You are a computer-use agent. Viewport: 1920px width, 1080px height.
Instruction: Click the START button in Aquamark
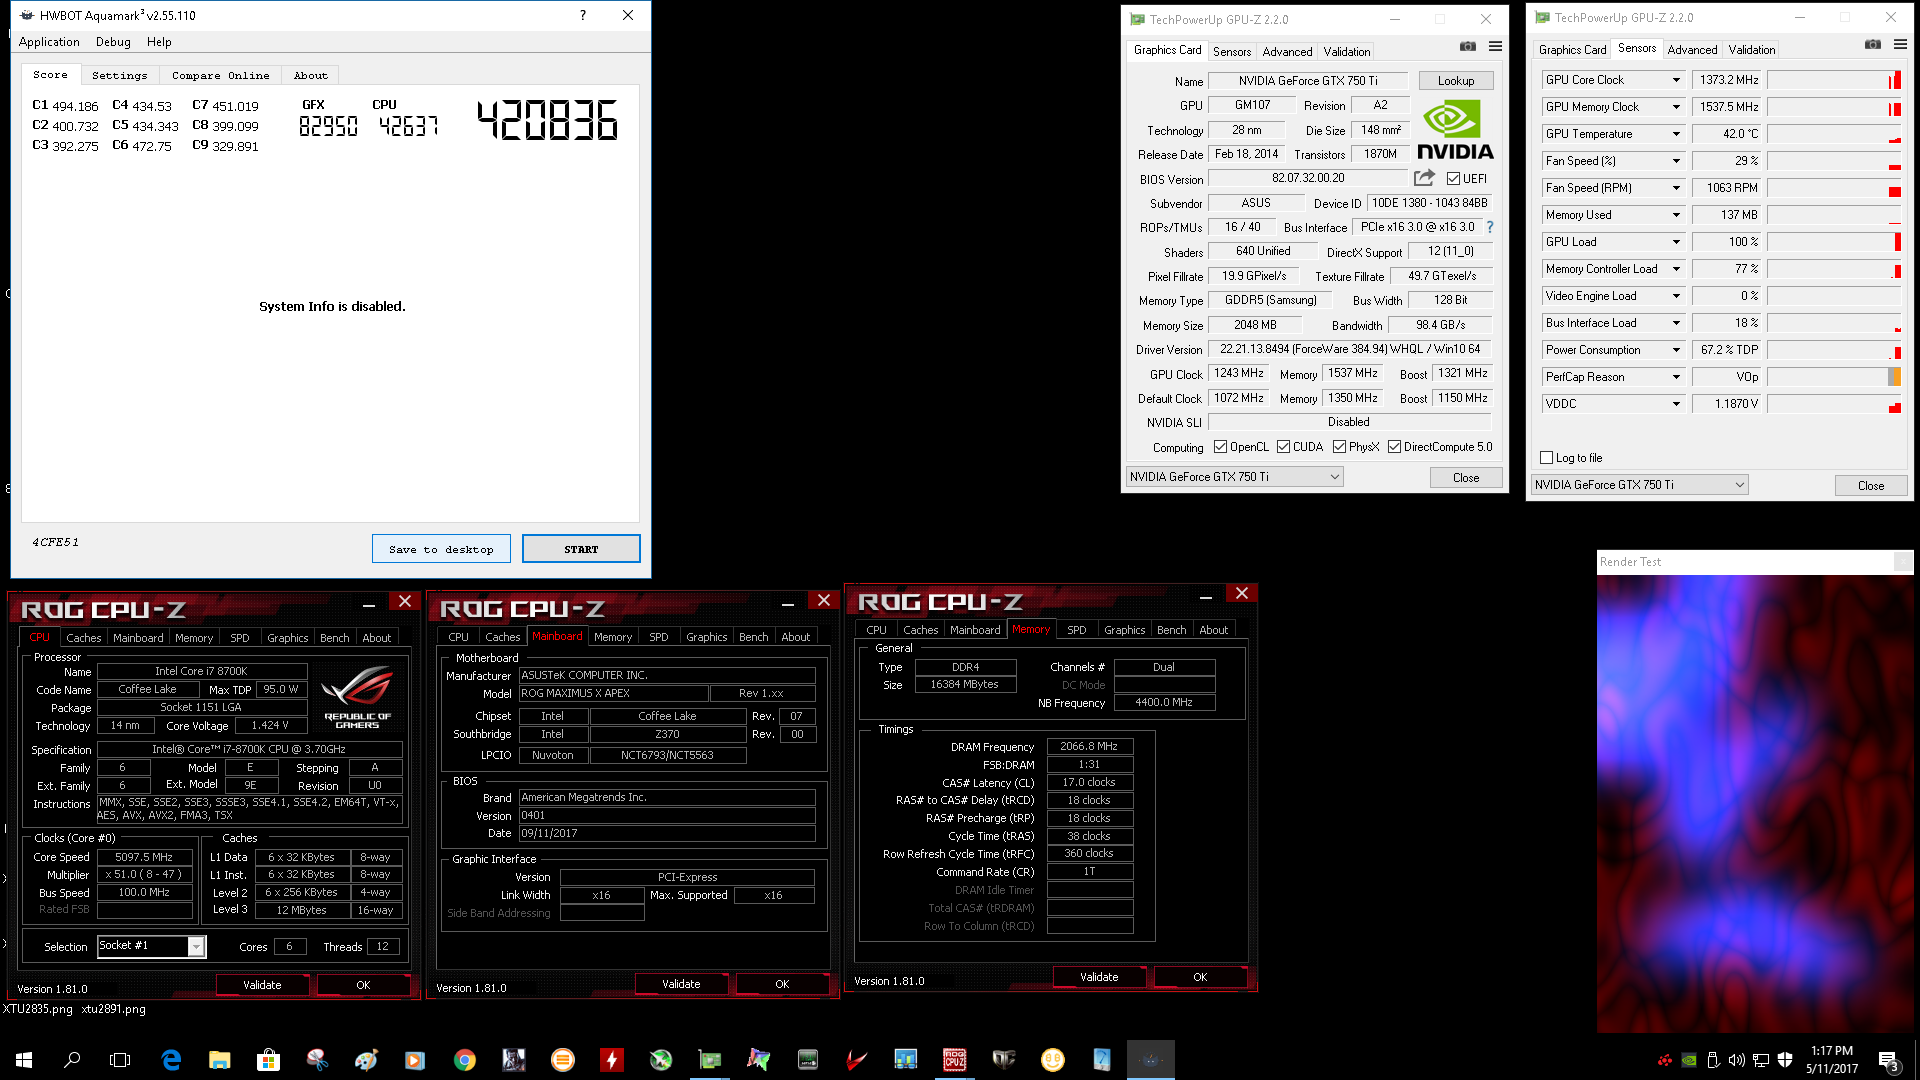(x=581, y=549)
